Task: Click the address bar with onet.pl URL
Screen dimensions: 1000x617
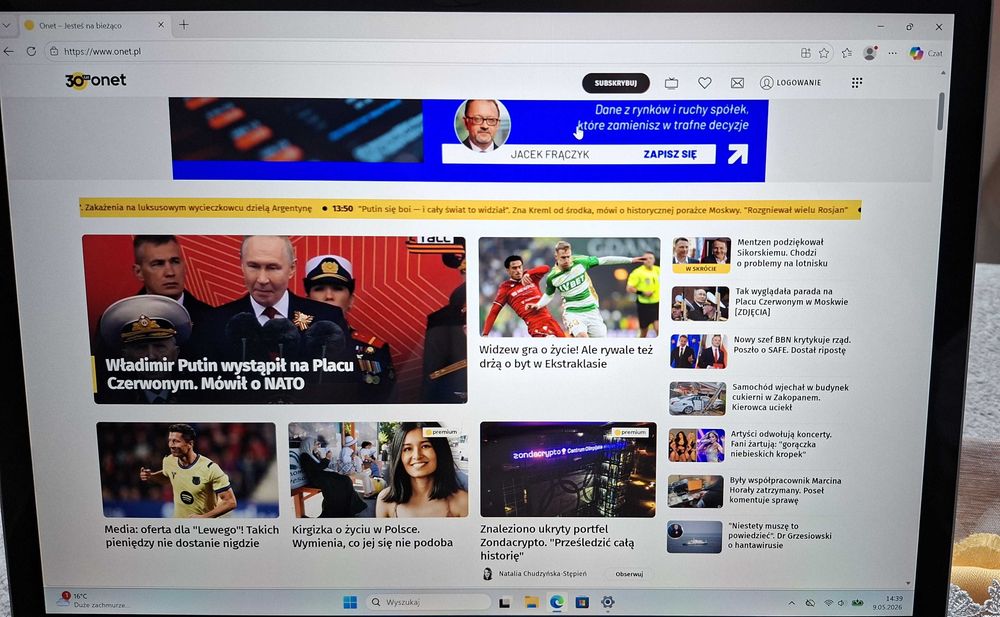Action: coord(421,52)
